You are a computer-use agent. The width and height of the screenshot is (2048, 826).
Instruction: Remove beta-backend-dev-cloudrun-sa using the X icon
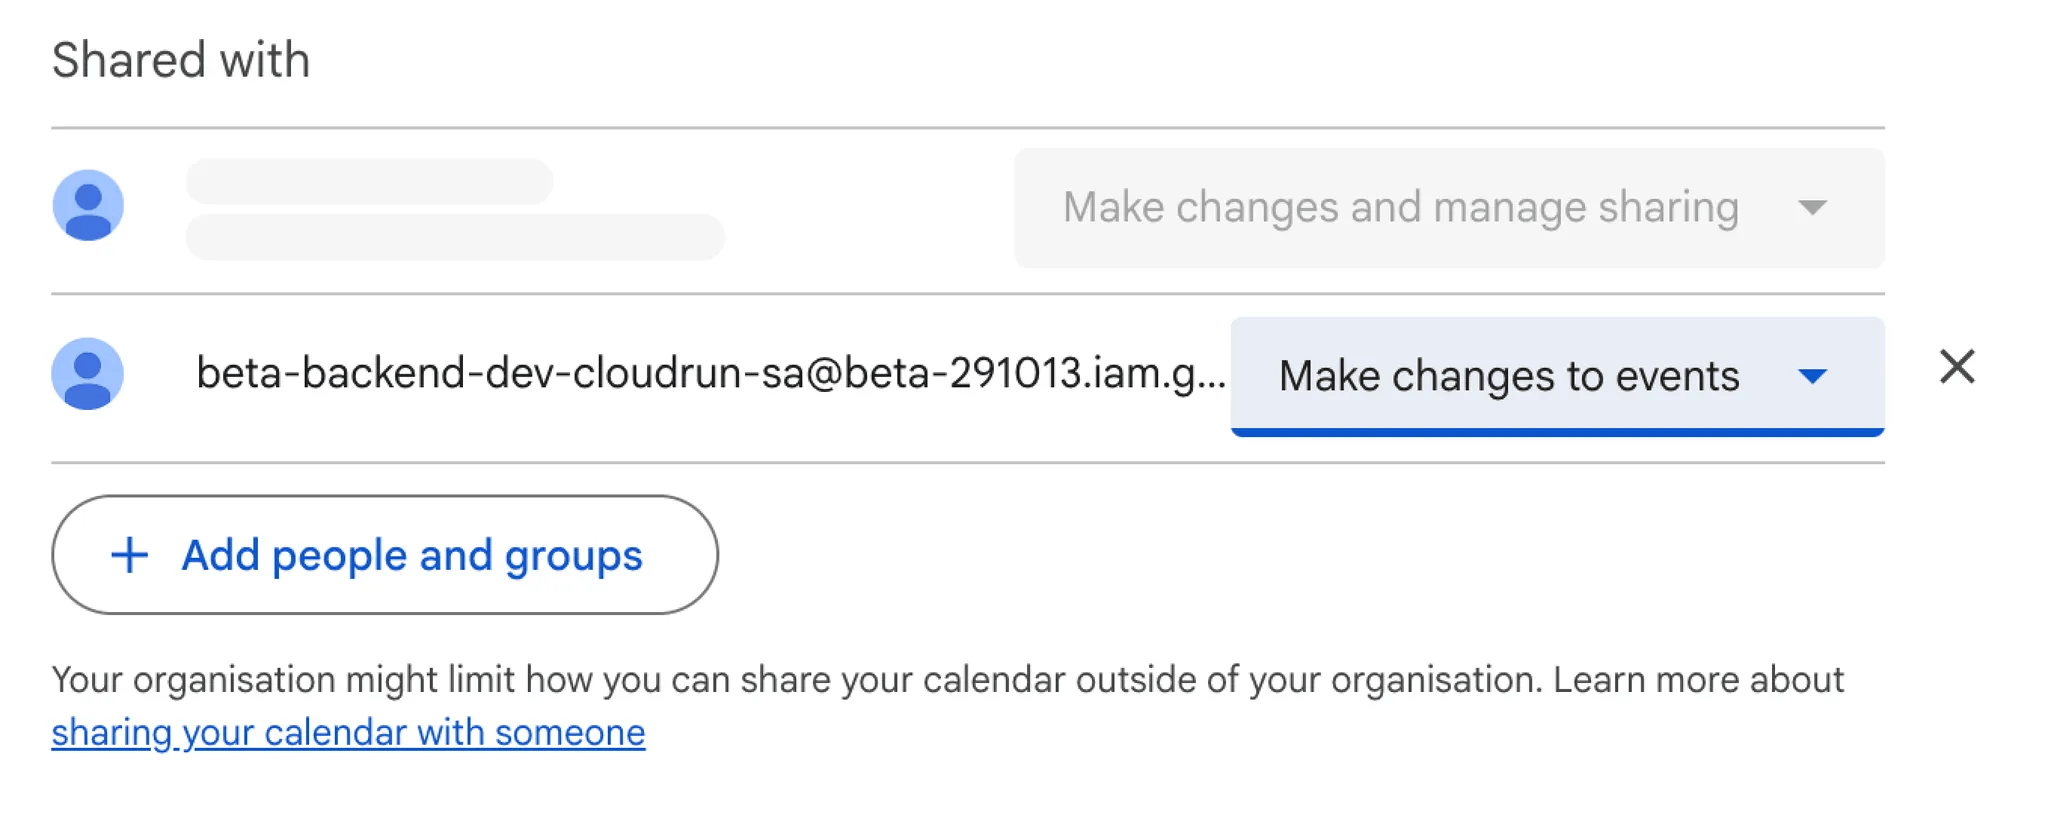point(1956,367)
